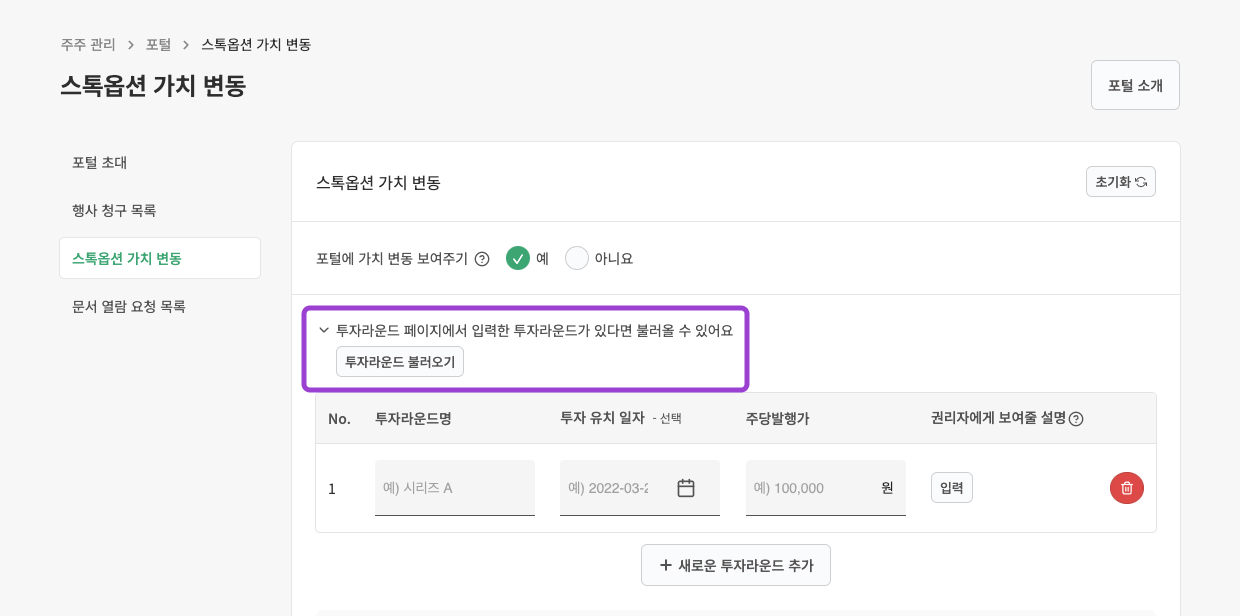The width and height of the screenshot is (1240, 616).
Task: Open 문서 열람 요청 목록 sidebar item
Action: [x=129, y=306]
